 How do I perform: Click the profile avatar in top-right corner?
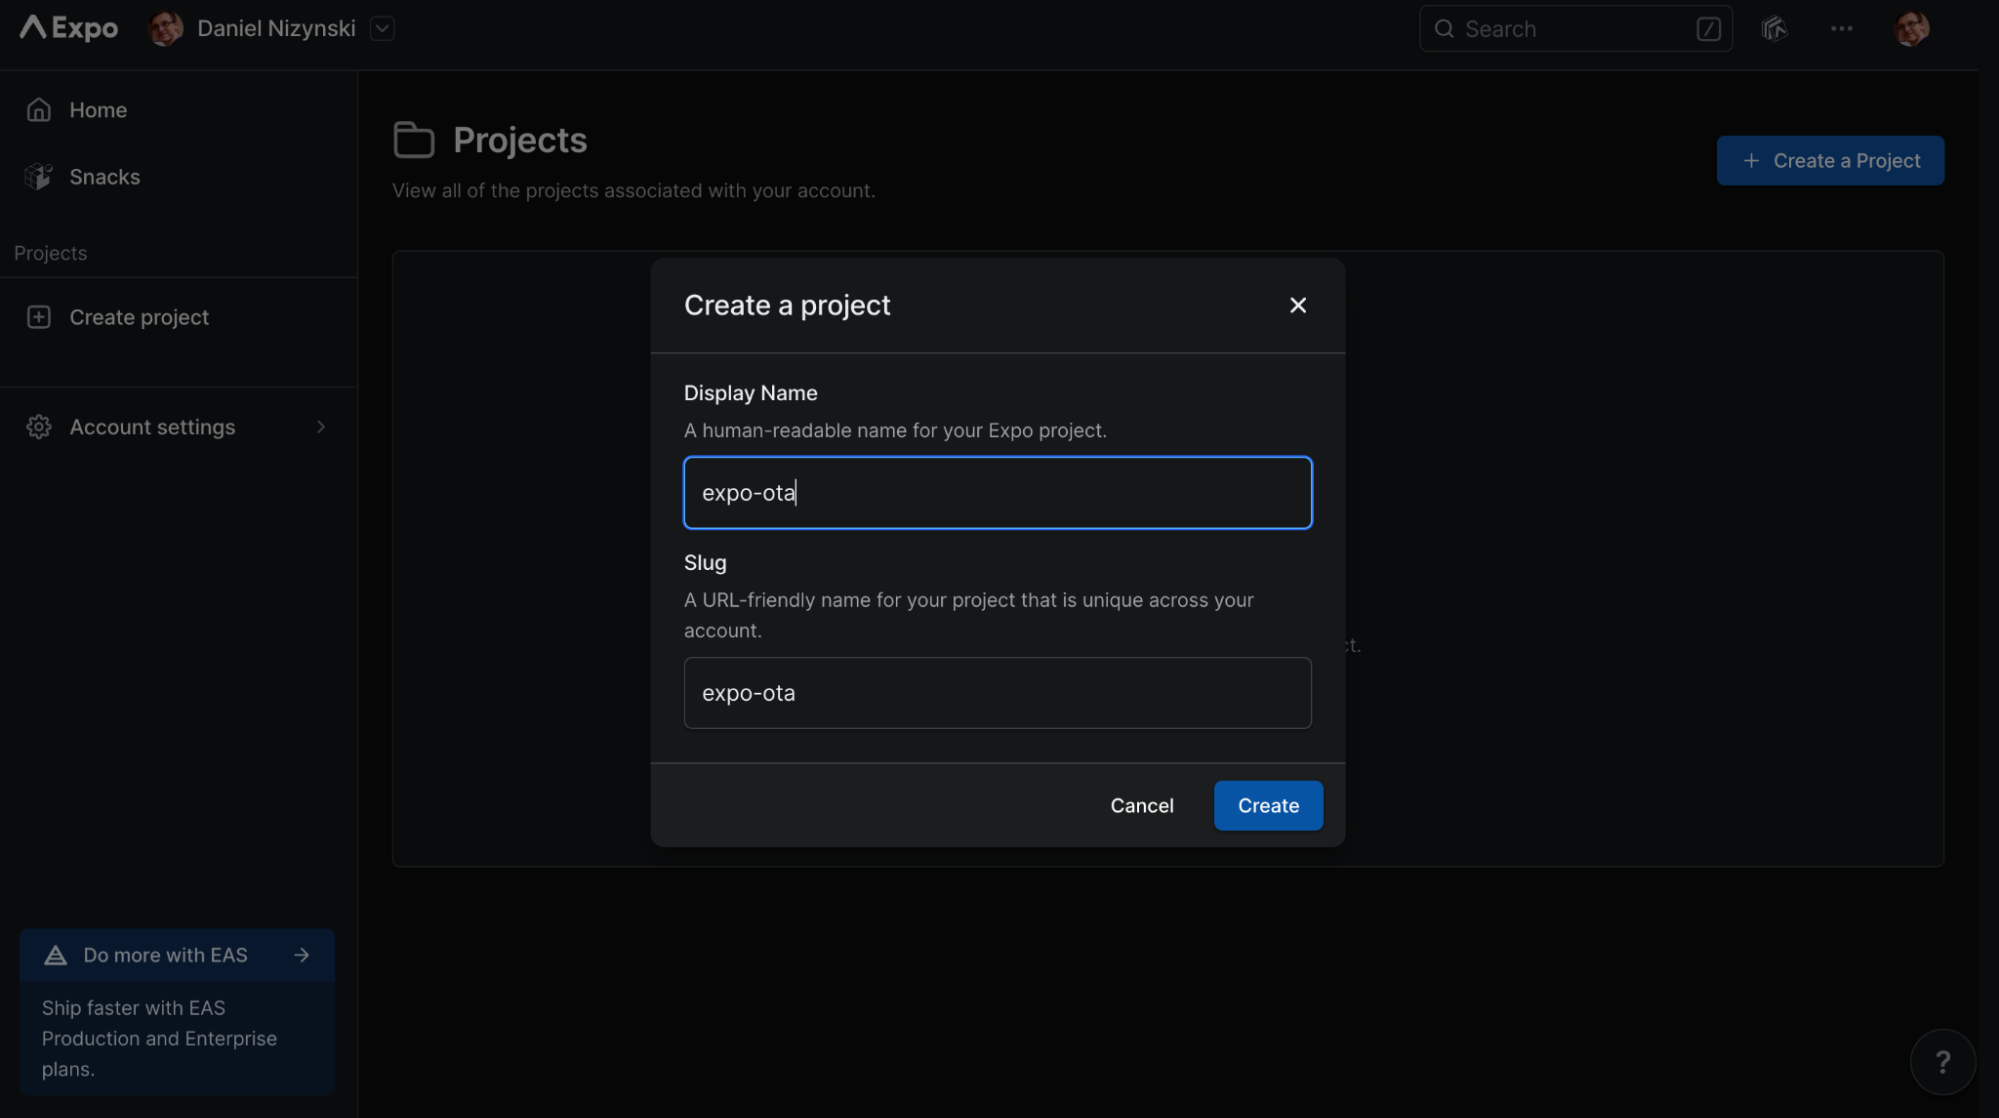1911,28
